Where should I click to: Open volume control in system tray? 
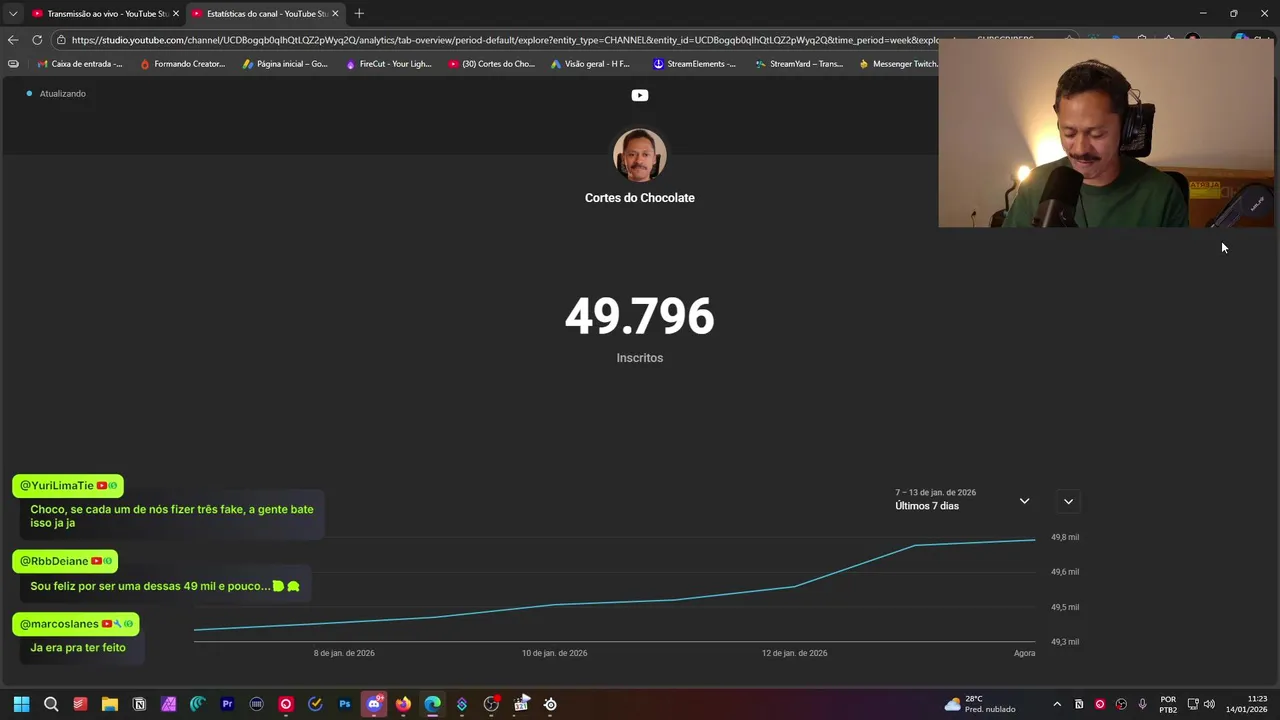pyautogui.click(x=1209, y=704)
